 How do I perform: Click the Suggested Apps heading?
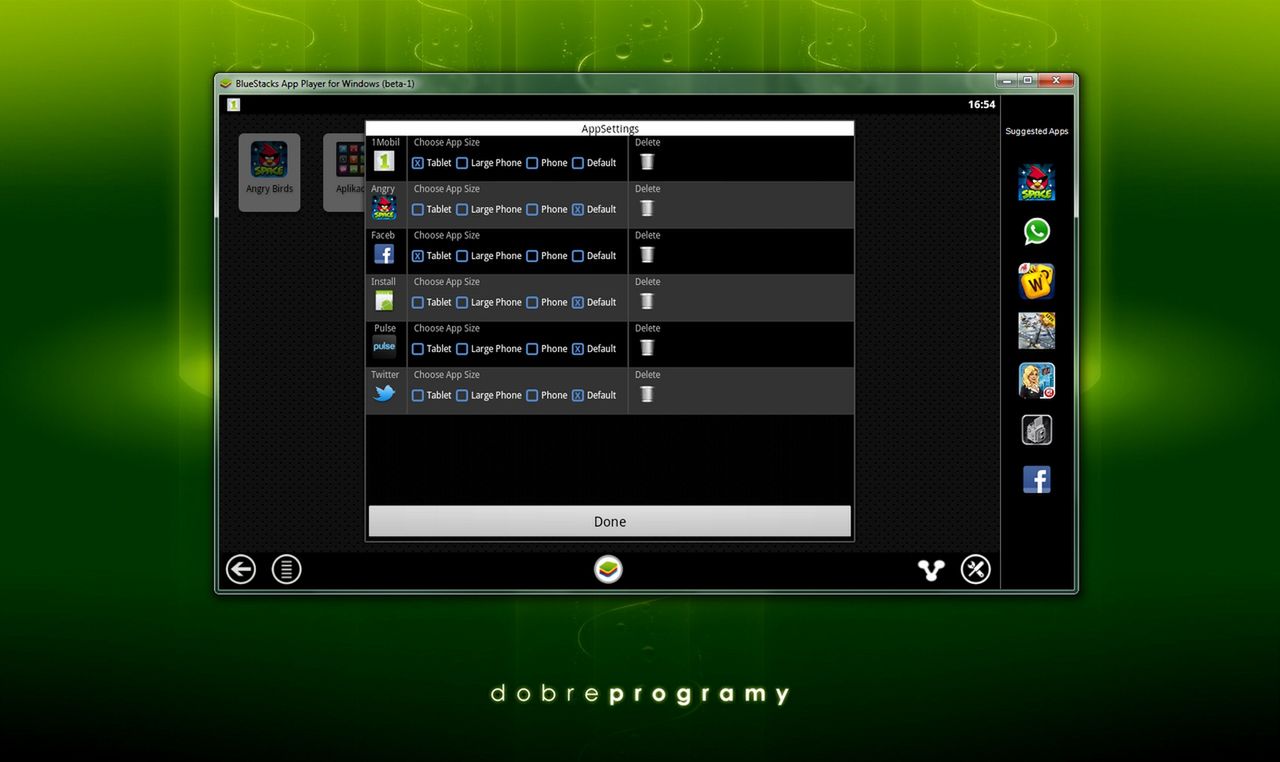point(1037,131)
